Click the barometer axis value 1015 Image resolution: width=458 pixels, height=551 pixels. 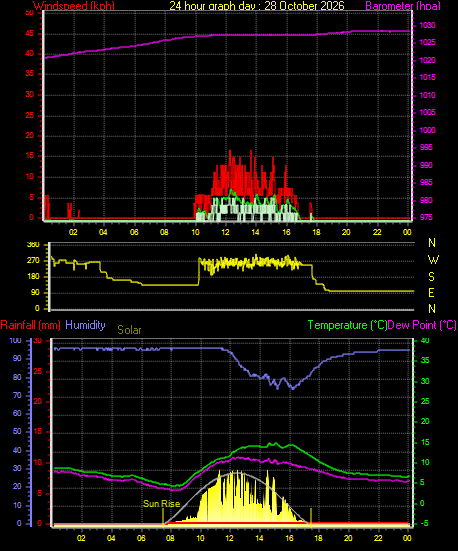pos(427,77)
